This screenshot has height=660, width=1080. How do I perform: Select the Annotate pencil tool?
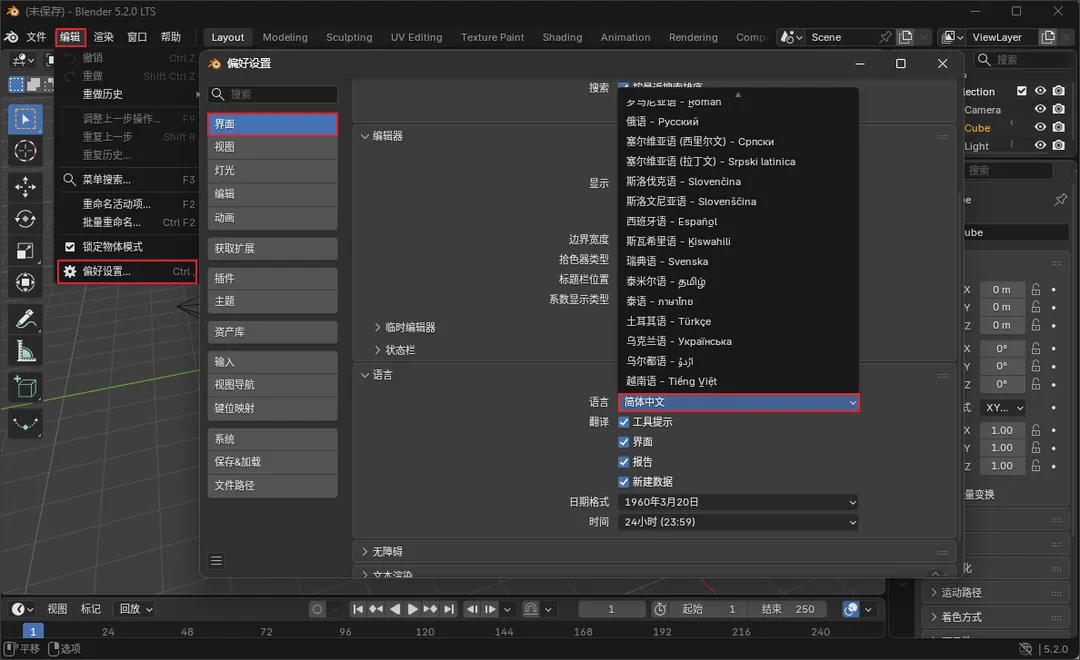click(x=25, y=319)
